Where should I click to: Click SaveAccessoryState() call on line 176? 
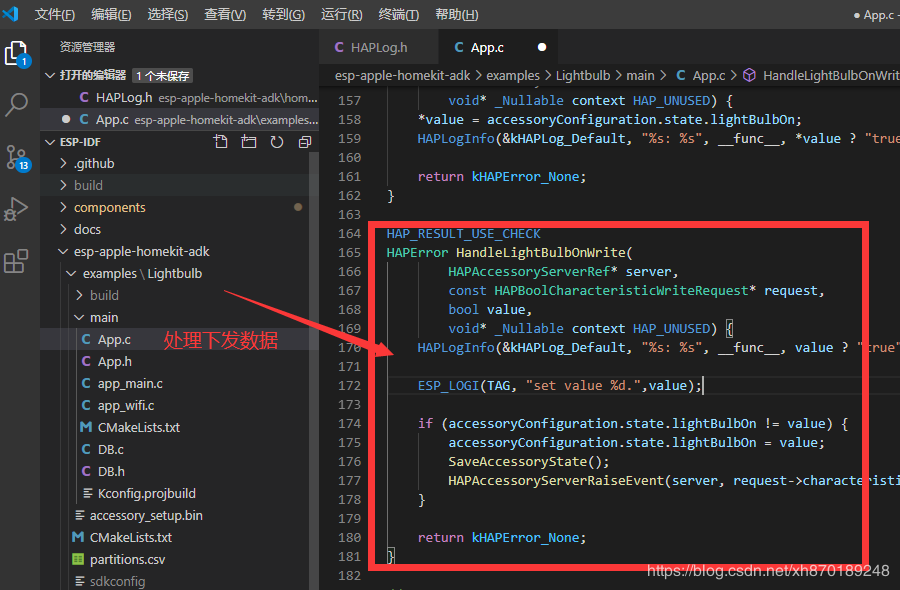coord(528,461)
